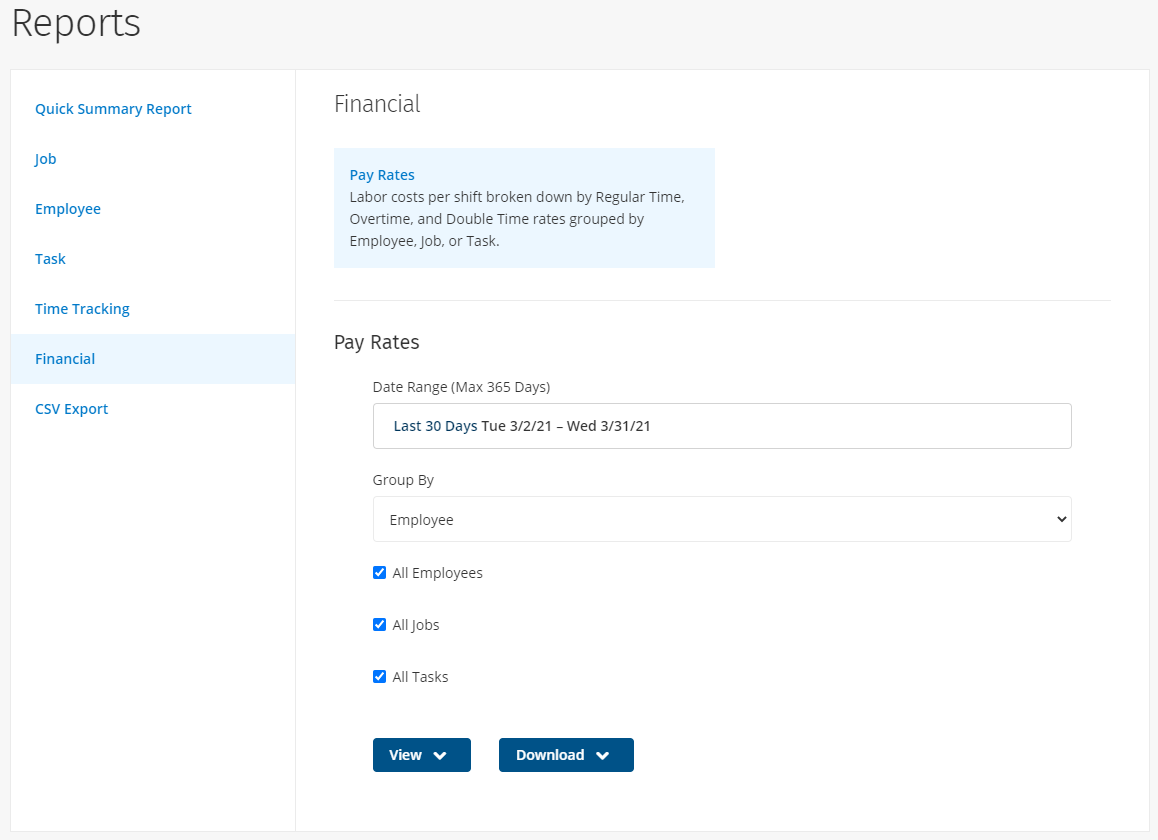The width and height of the screenshot is (1158, 840).
Task: Open the CSV Export section
Action: [71, 408]
